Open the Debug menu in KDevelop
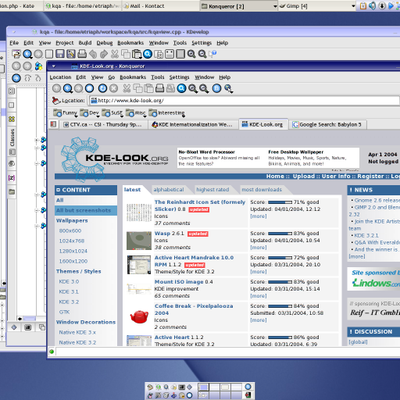 point(105,43)
